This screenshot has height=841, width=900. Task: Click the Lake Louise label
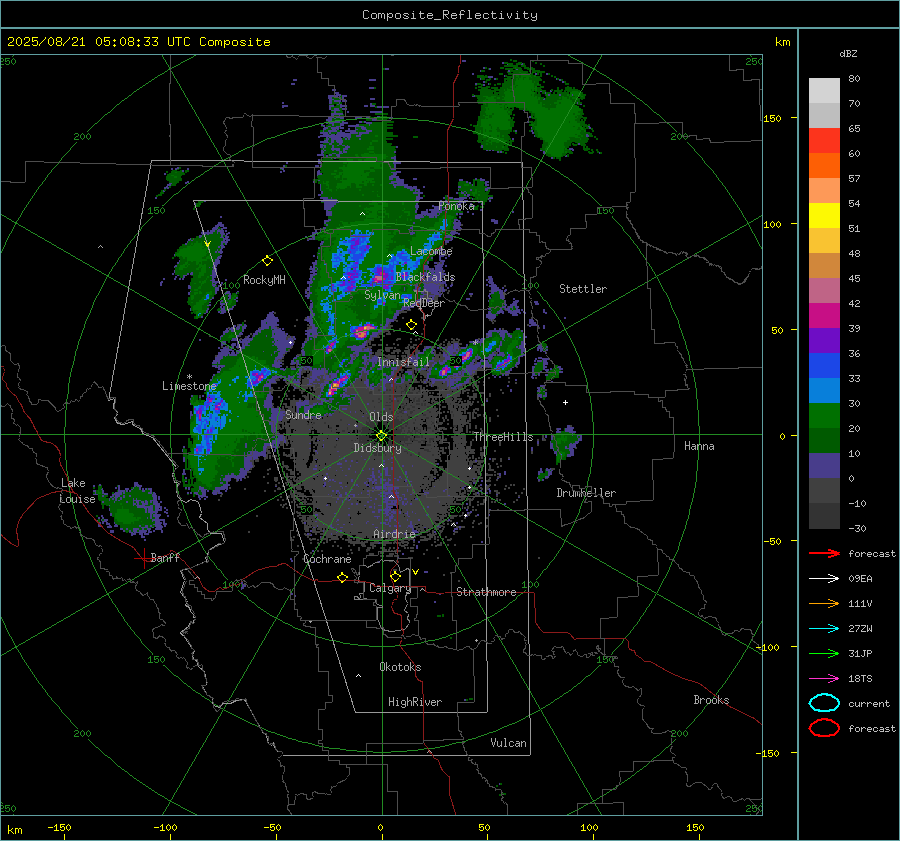click(77, 491)
